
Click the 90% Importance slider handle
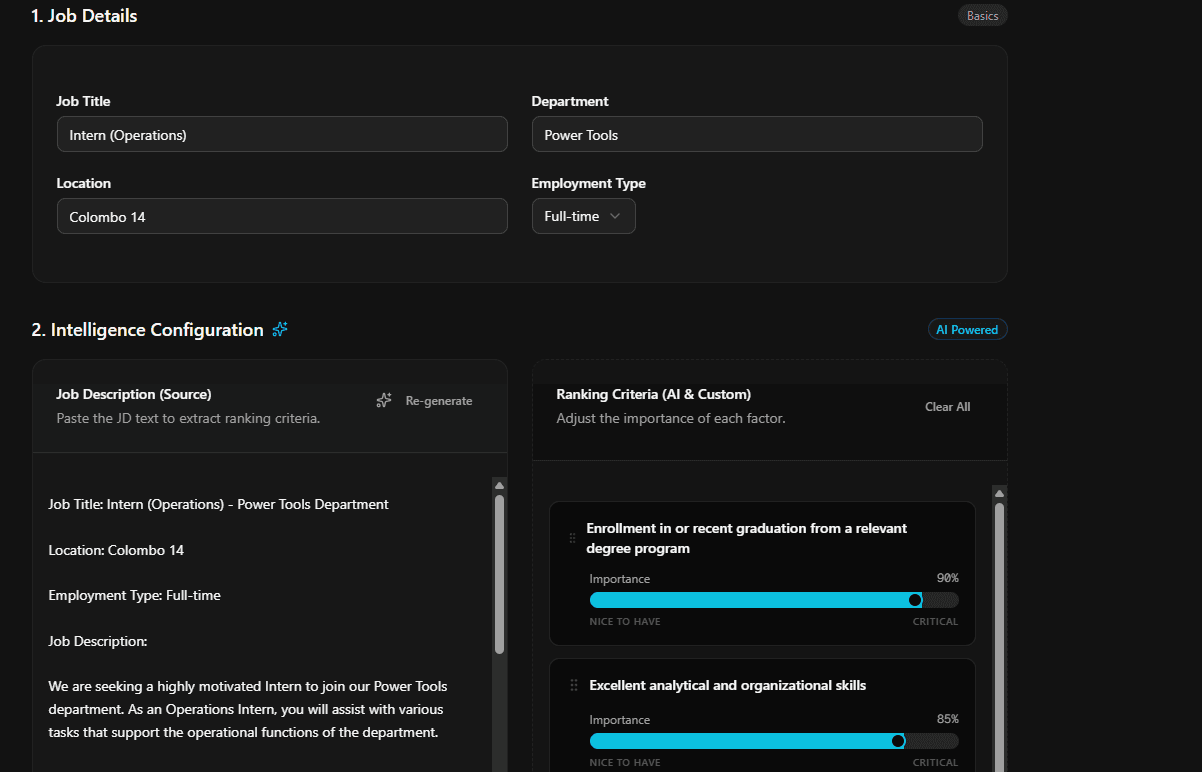tap(915, 600)
